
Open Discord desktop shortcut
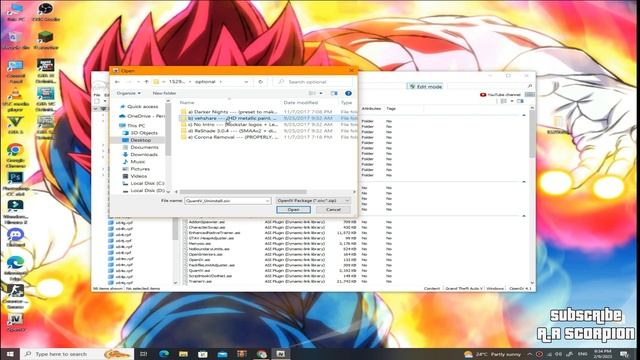(15, 238)
